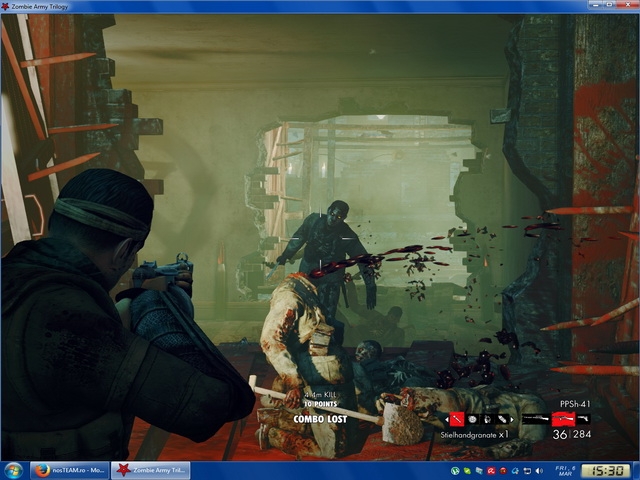Select the pistol sidearm weapon slot
This screenshot has width=640, height=480.
584,419
